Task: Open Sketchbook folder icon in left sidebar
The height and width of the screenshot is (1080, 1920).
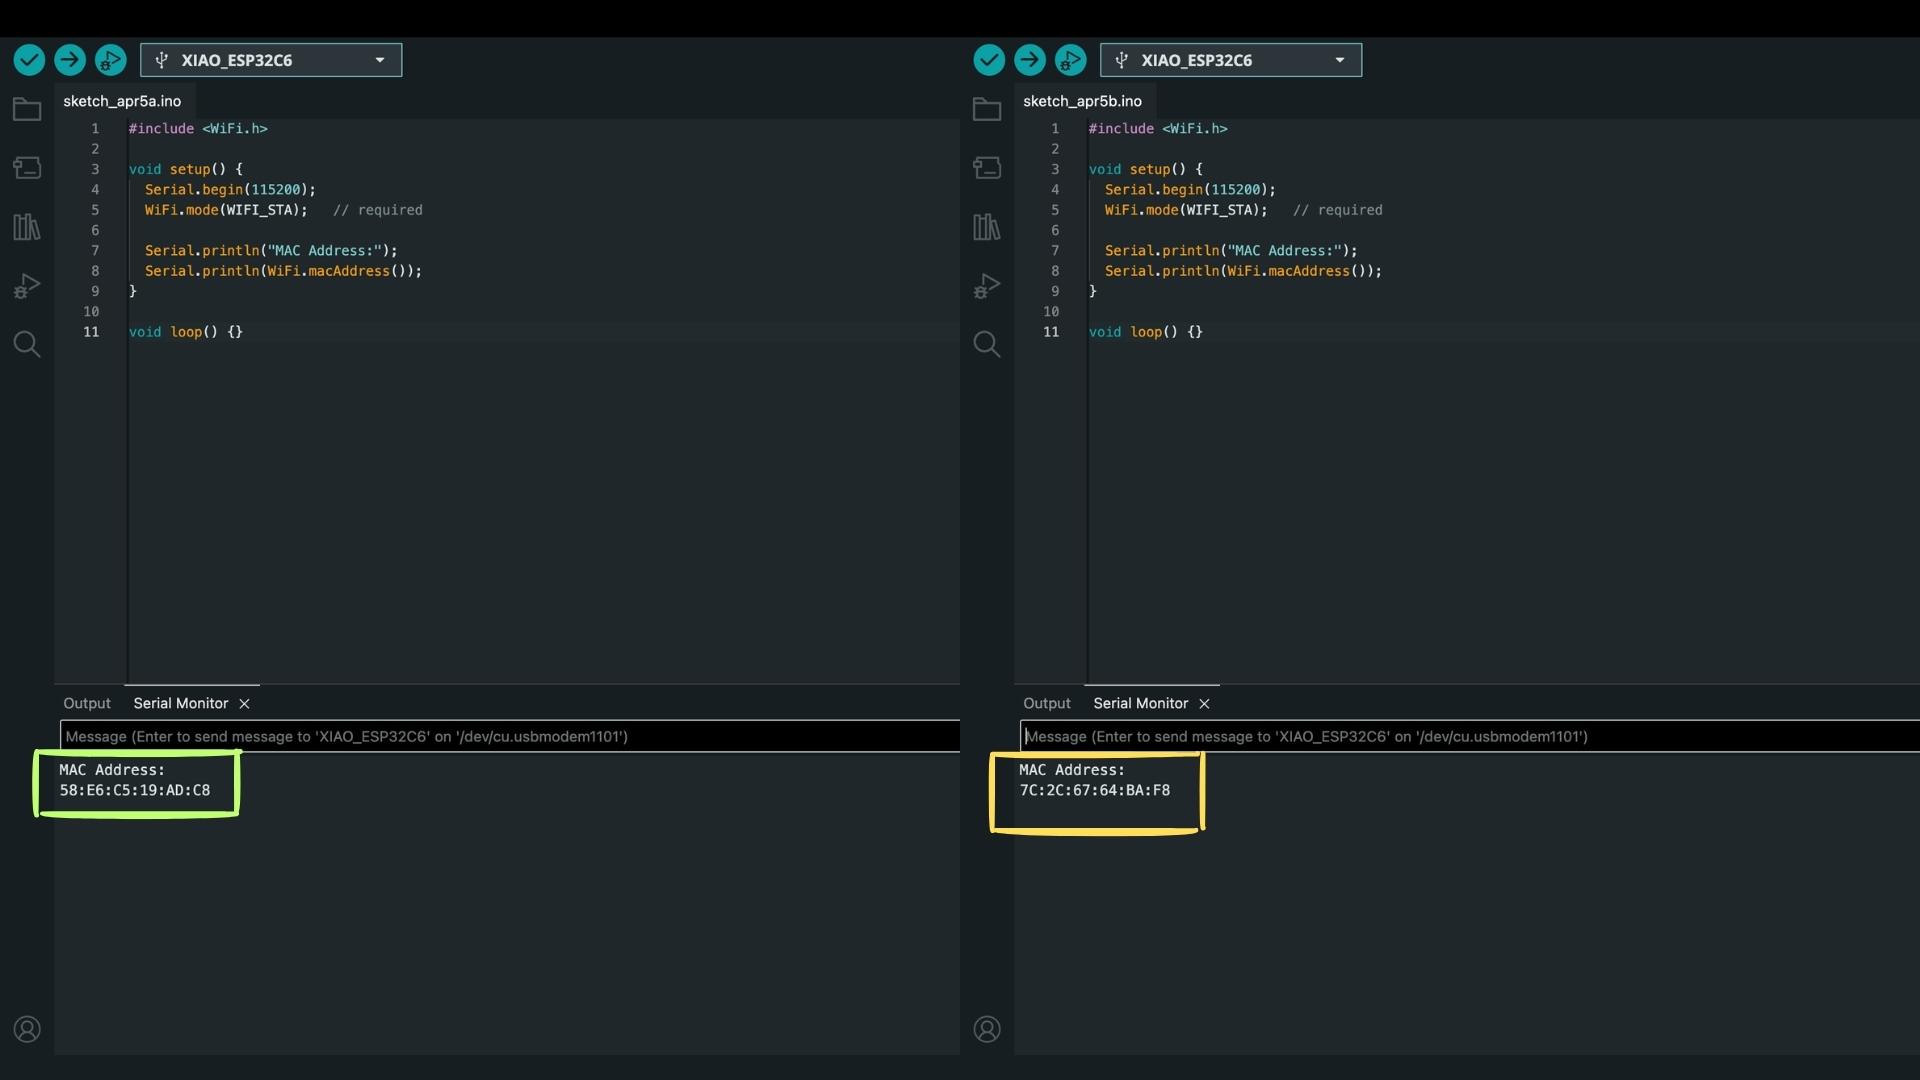Action: tap(27, 109)
